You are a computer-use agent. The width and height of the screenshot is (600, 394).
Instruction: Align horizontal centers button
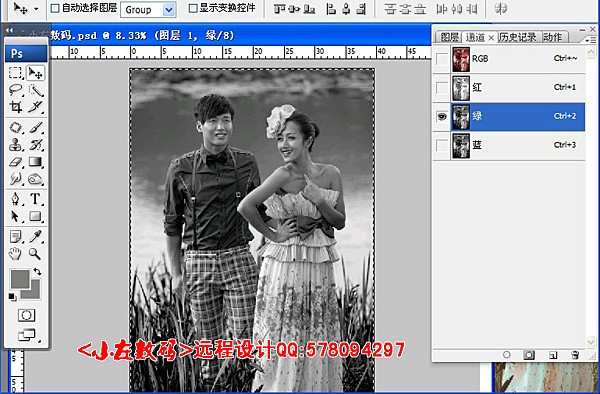pyautogui.click(x=346, y=9)
